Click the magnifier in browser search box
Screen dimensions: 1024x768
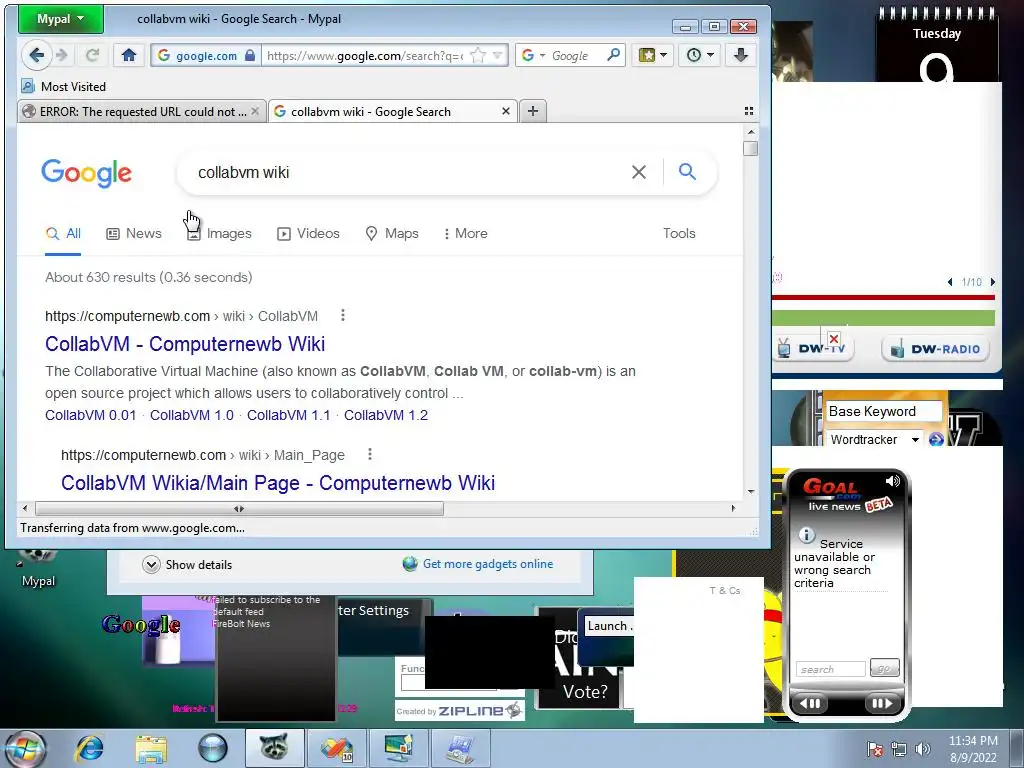pos(613,56)
